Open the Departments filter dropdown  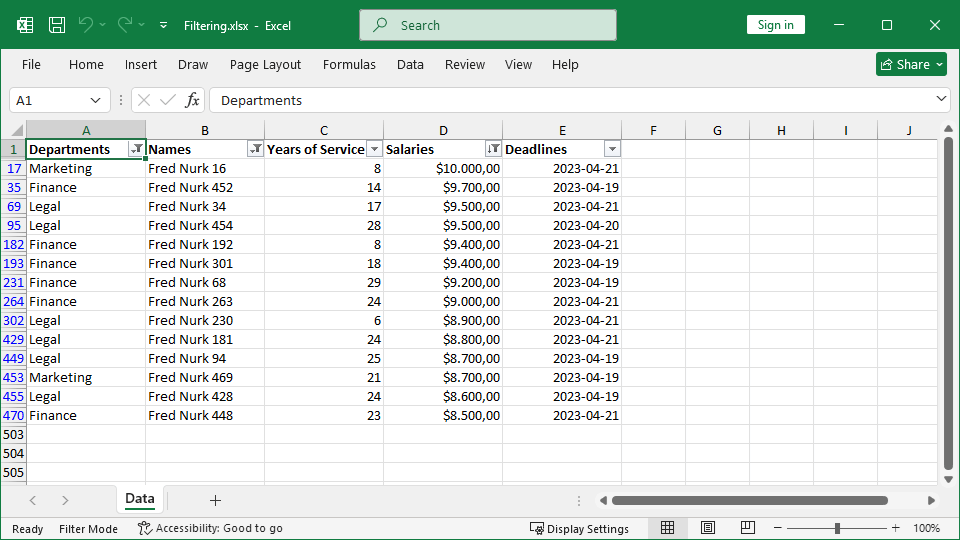[137, 149]
